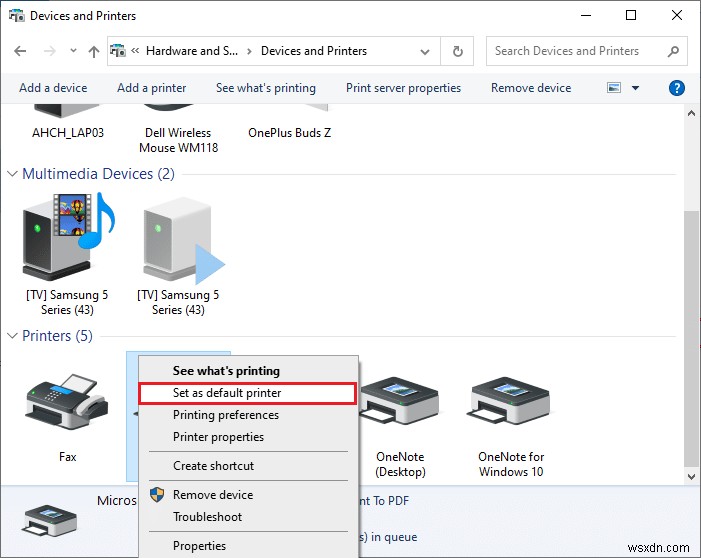Choose Set as default printer
The width and height of the screenshot is (701, 558).
[x=247, y=393]
